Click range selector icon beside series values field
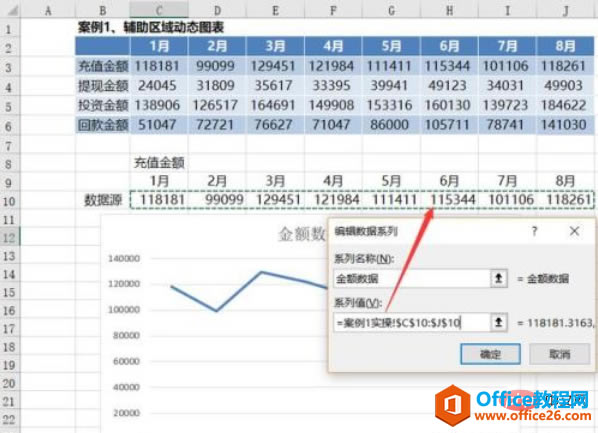 498,323
